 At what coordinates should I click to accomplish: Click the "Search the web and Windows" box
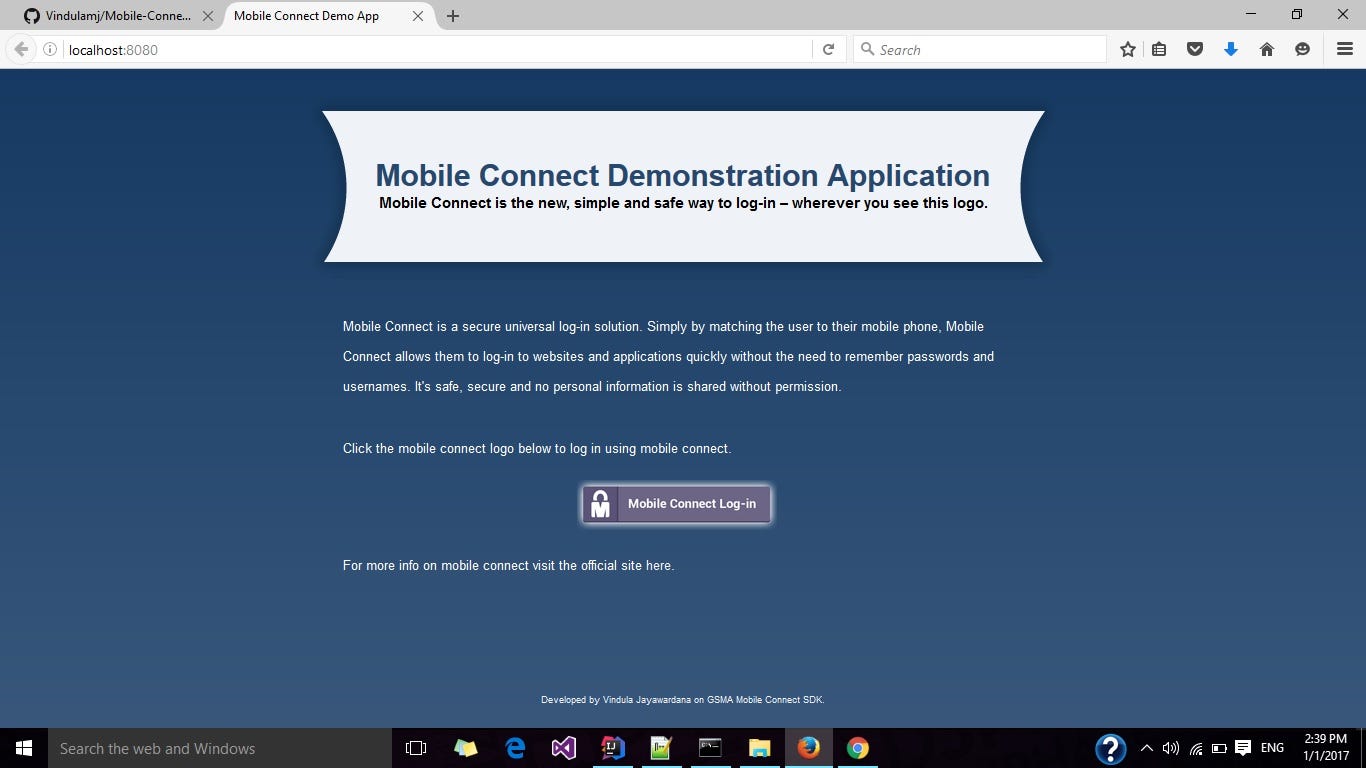click(x=220, y=748)
